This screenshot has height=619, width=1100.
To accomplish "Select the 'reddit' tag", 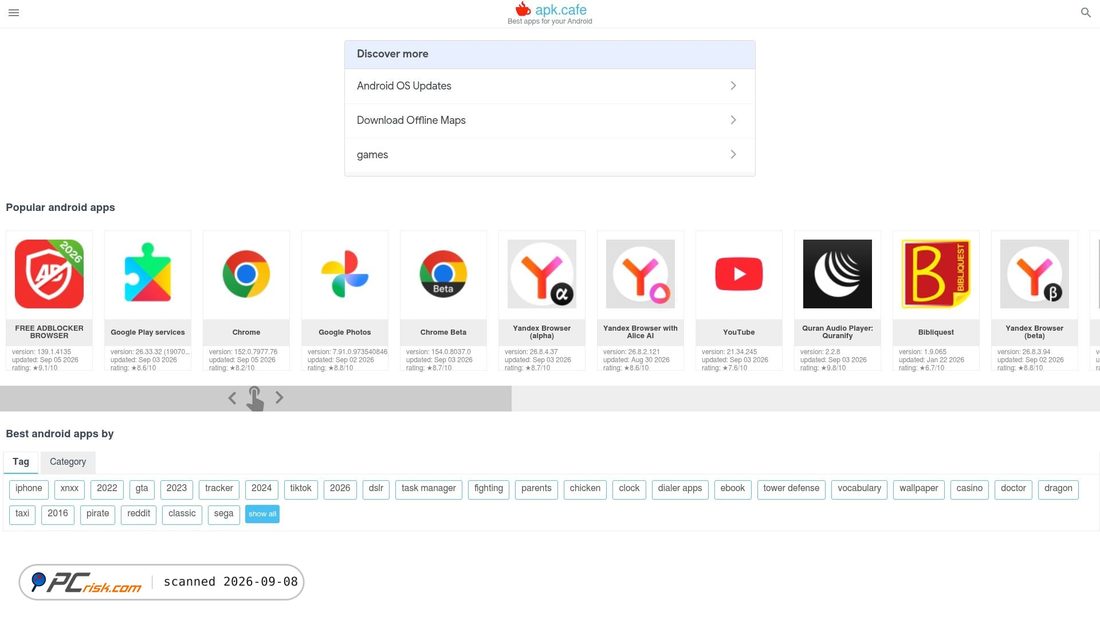I will click(139, 514).
